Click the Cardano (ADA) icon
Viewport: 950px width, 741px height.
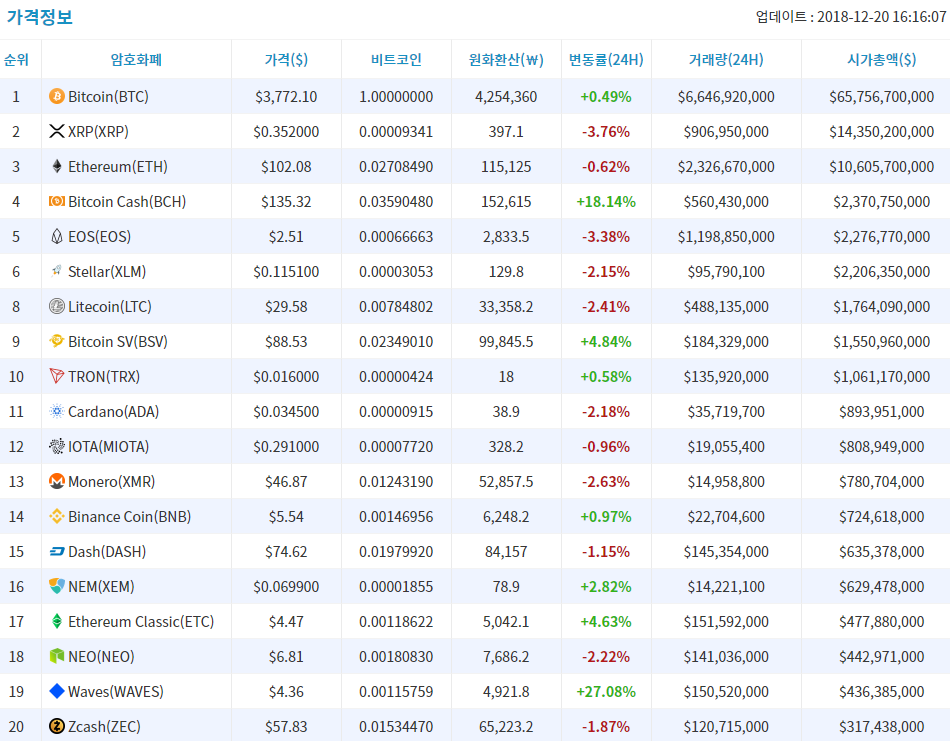56,411
